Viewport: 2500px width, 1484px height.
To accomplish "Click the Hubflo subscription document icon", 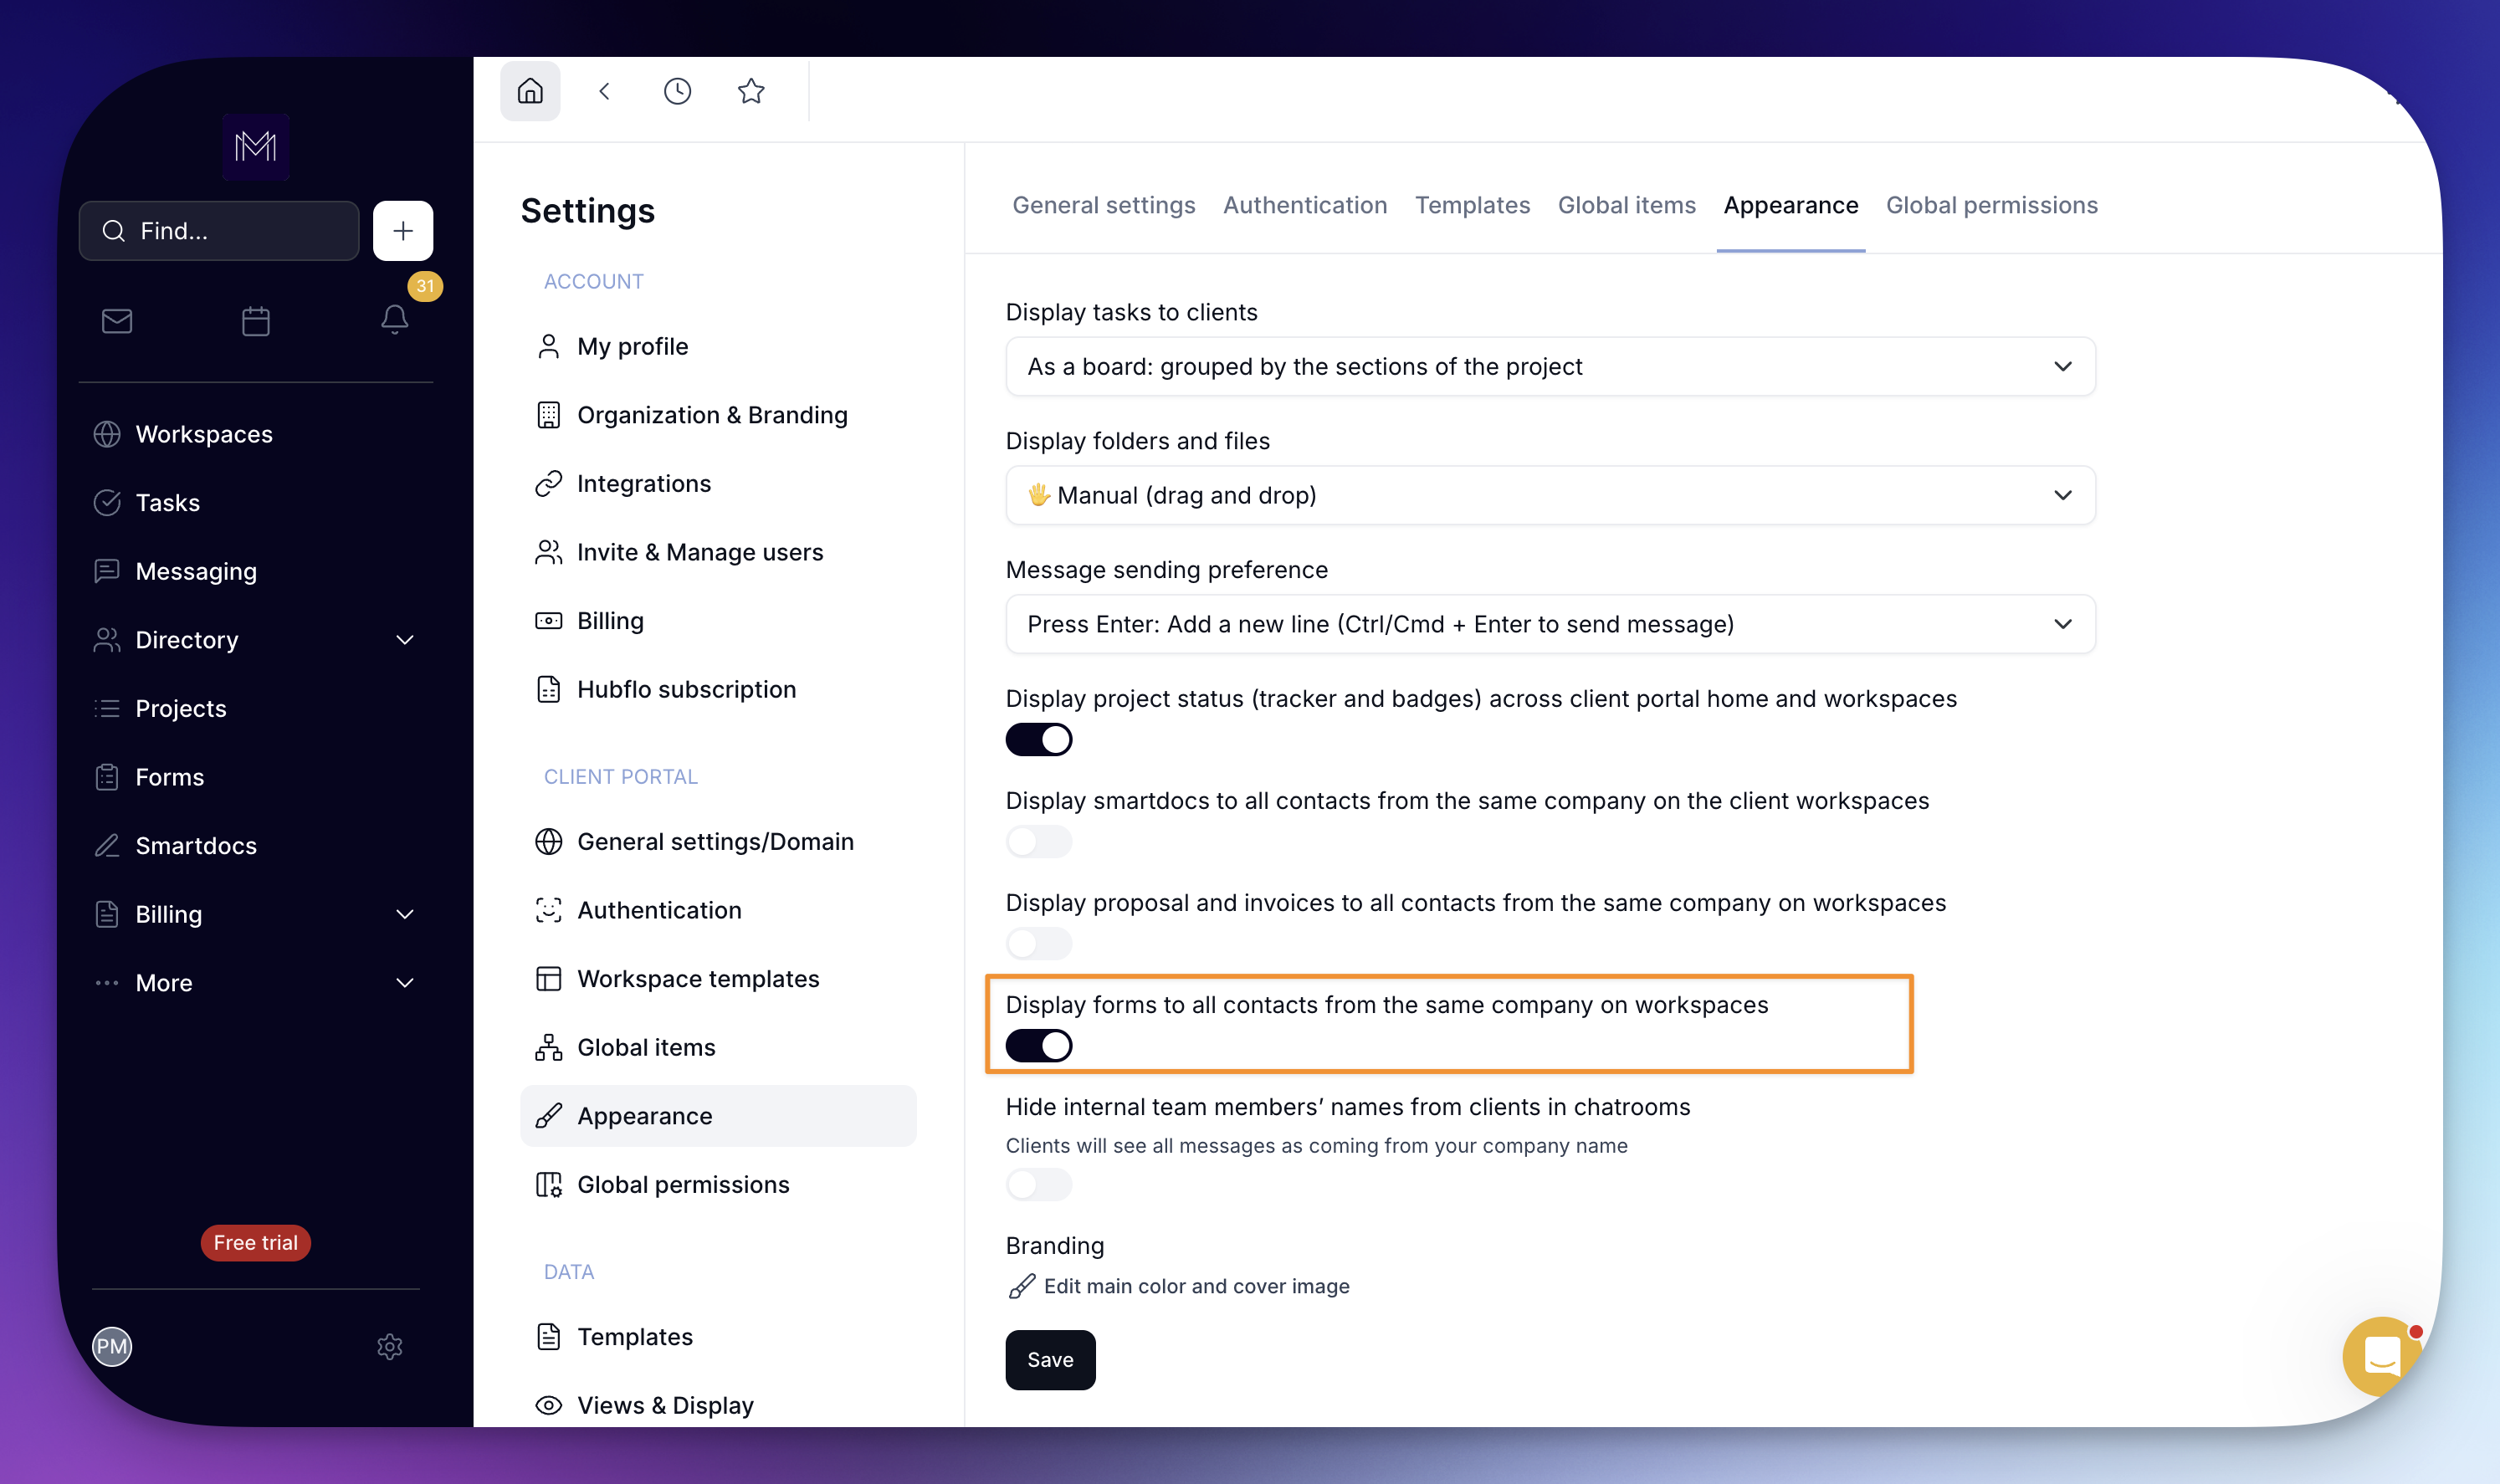I will 548,690.
